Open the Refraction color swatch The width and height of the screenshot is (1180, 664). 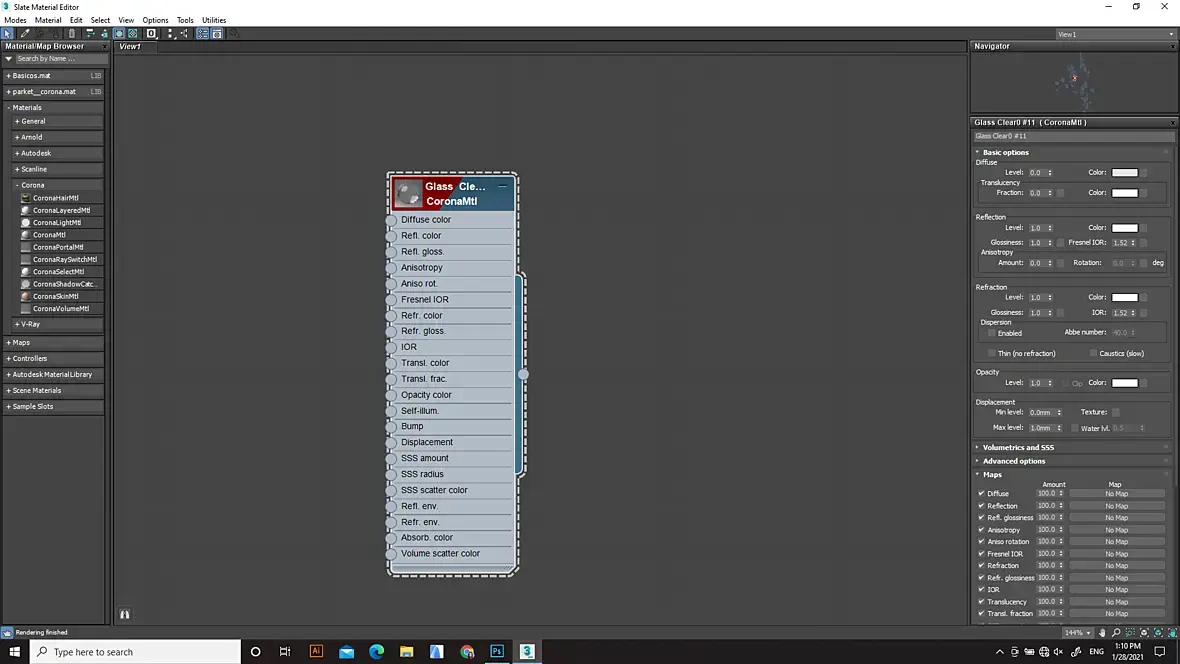coord(1125,297)
